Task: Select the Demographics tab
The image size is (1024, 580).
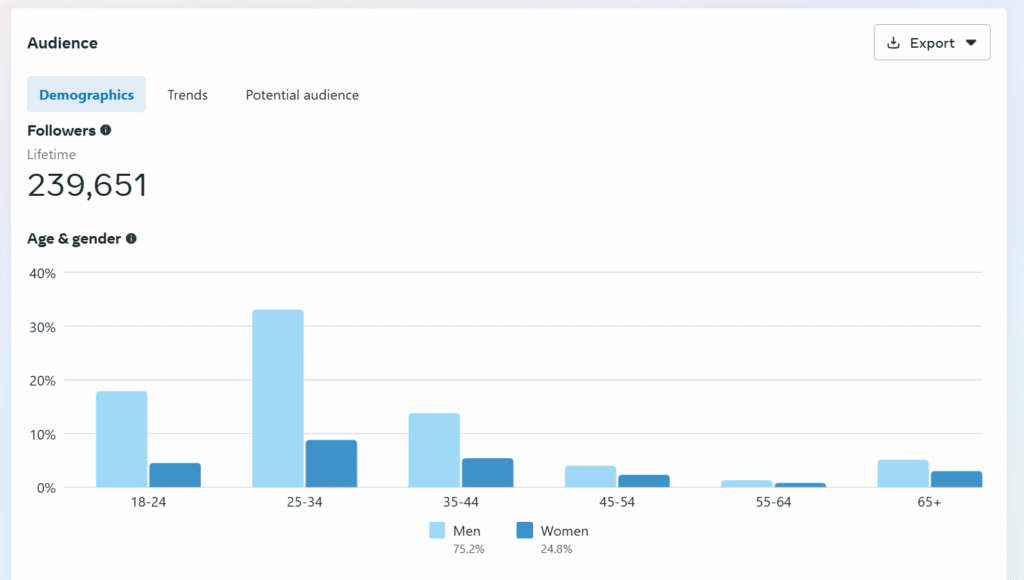Action: pos(86,94)
